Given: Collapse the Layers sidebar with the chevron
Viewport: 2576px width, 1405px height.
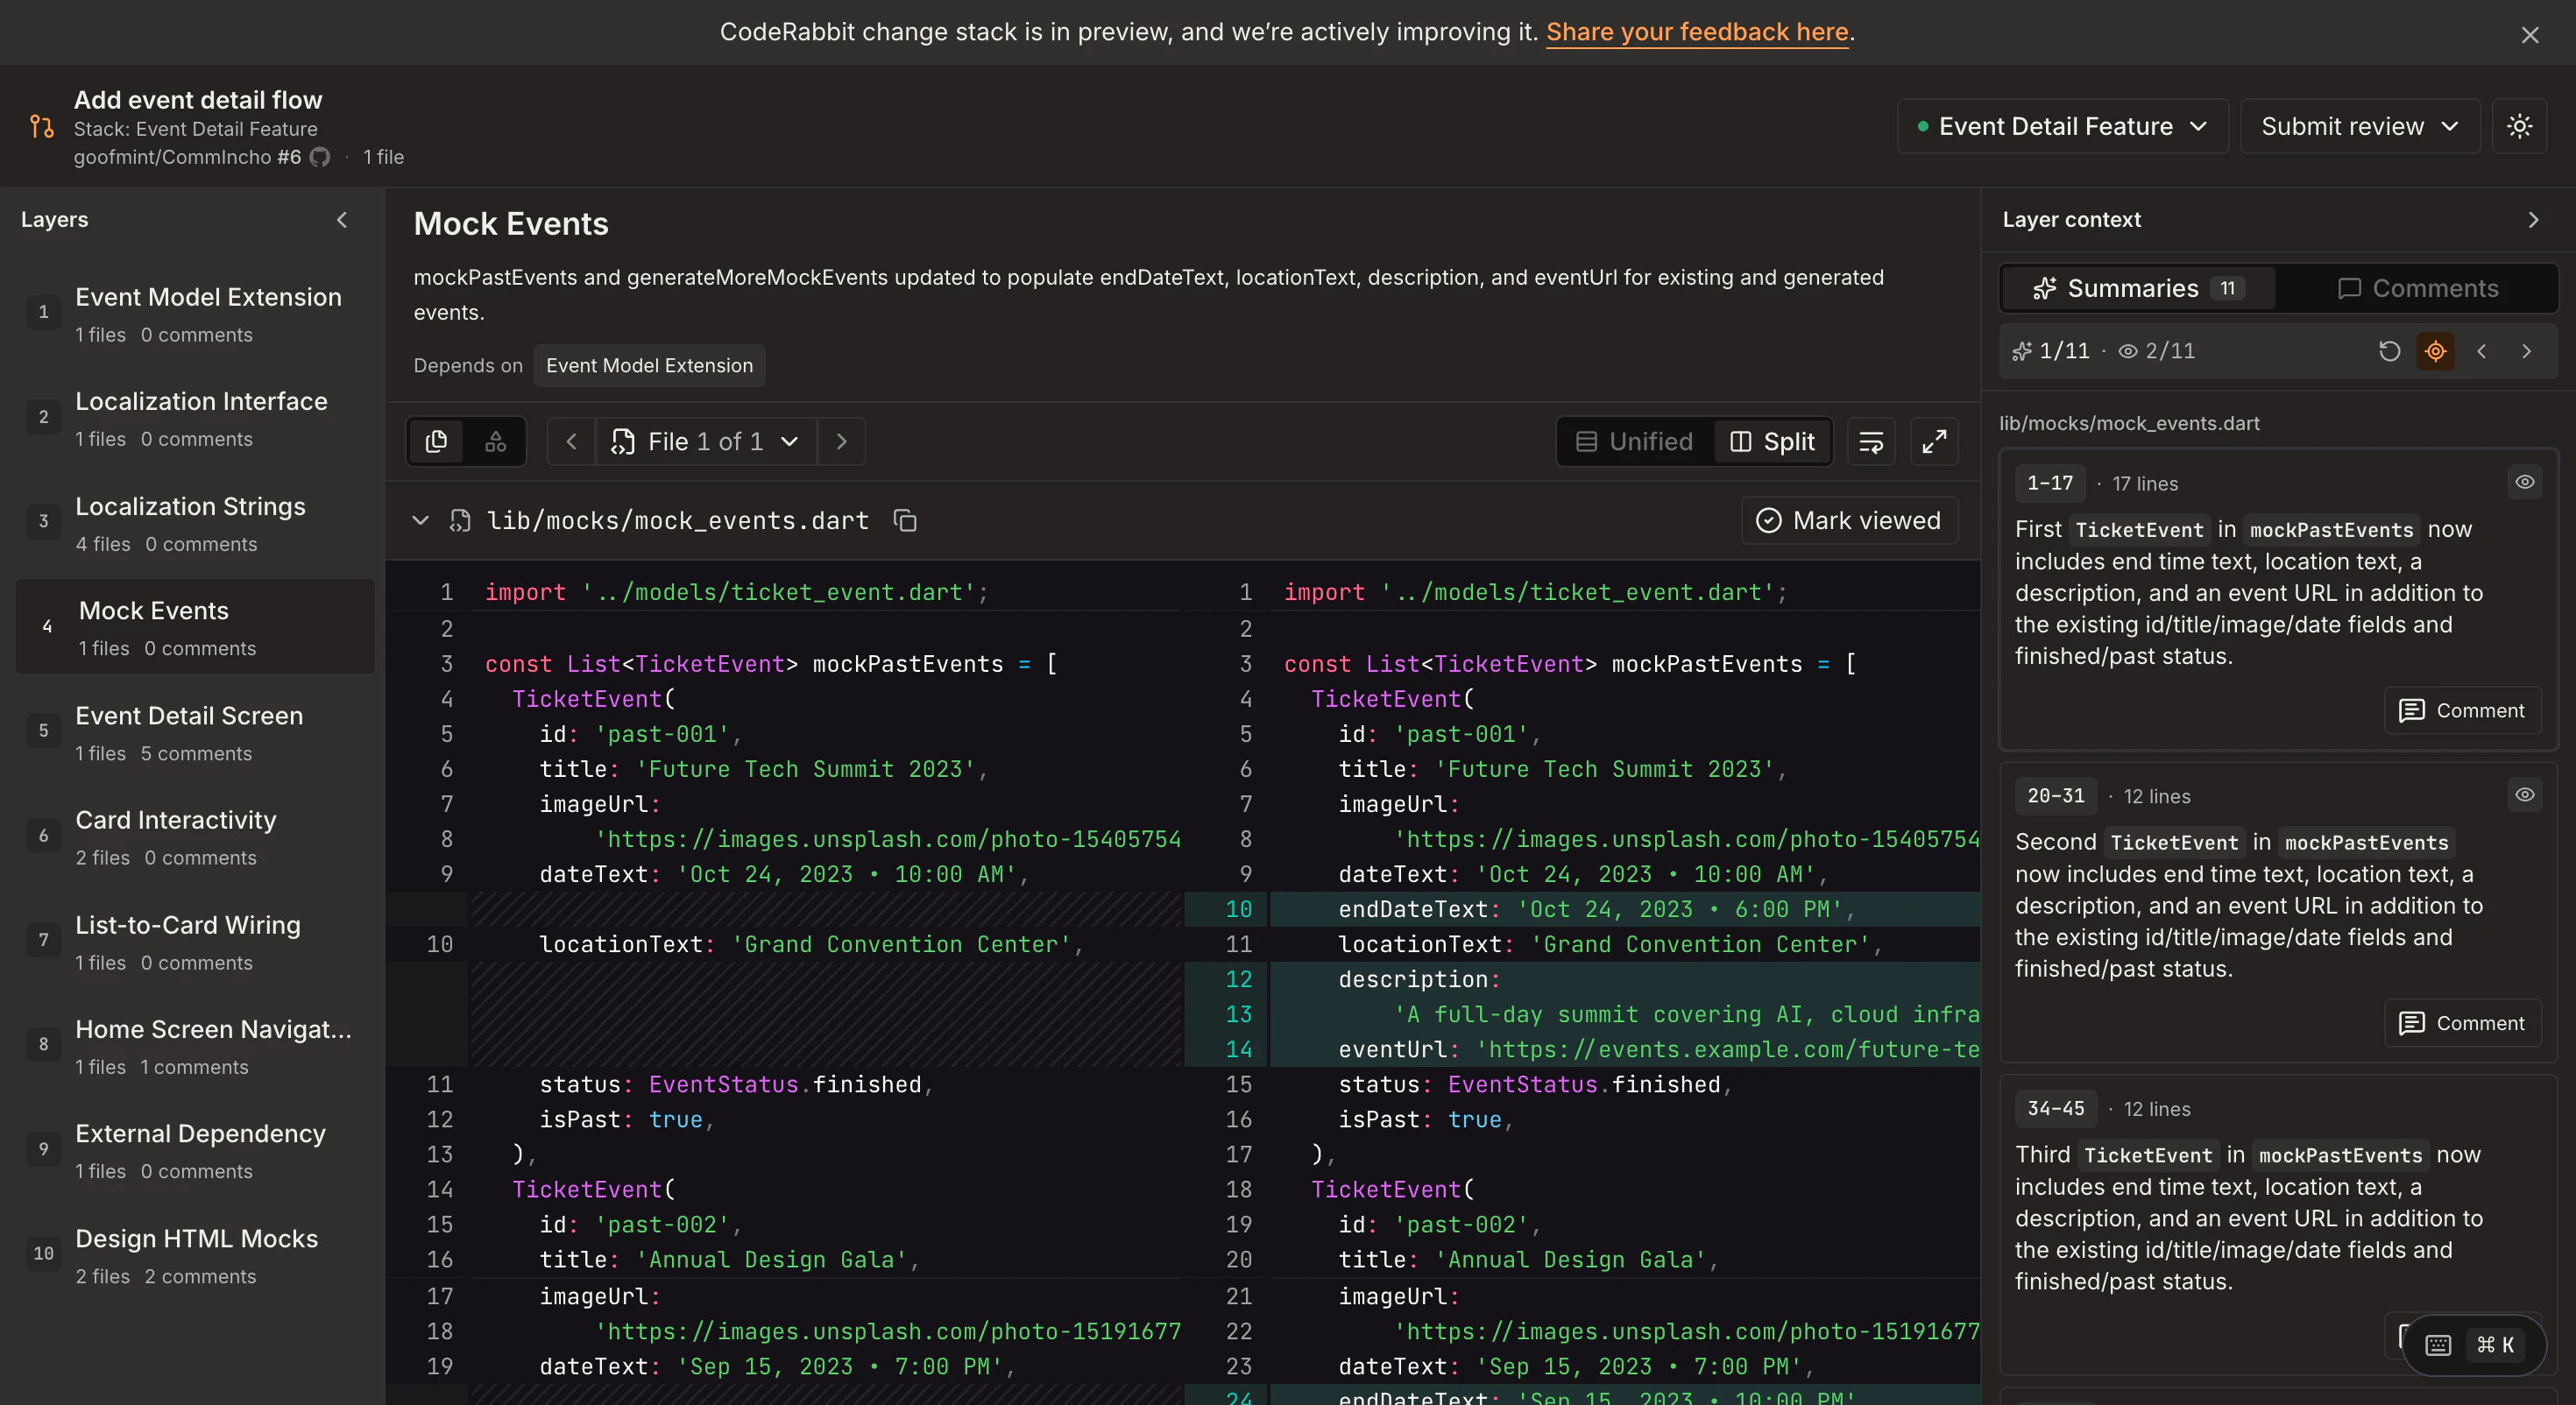Looking at the screenshot, I should [x=342, y=219].
